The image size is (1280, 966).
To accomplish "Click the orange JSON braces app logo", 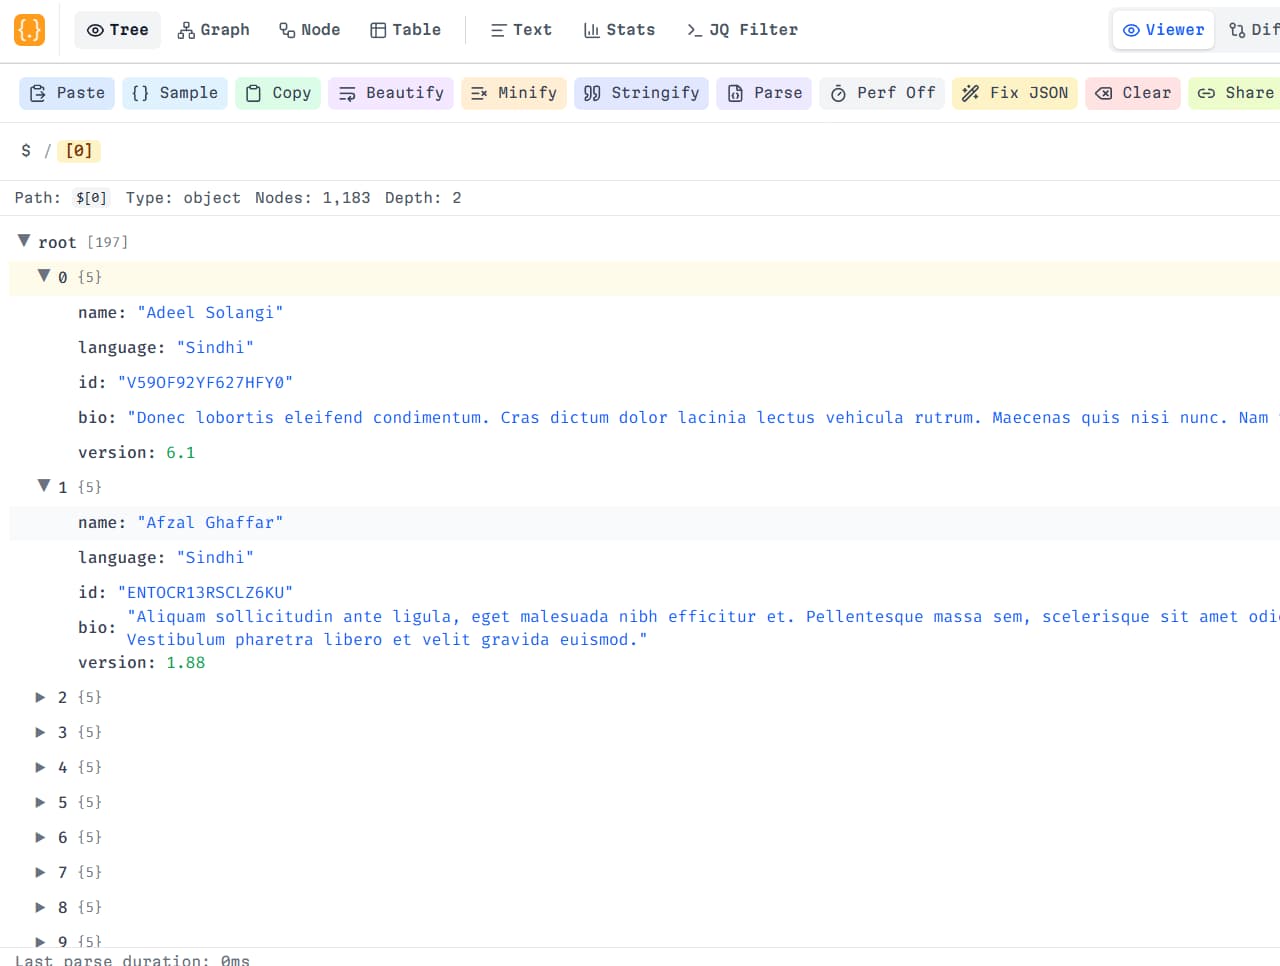I will tap(29, 30).
